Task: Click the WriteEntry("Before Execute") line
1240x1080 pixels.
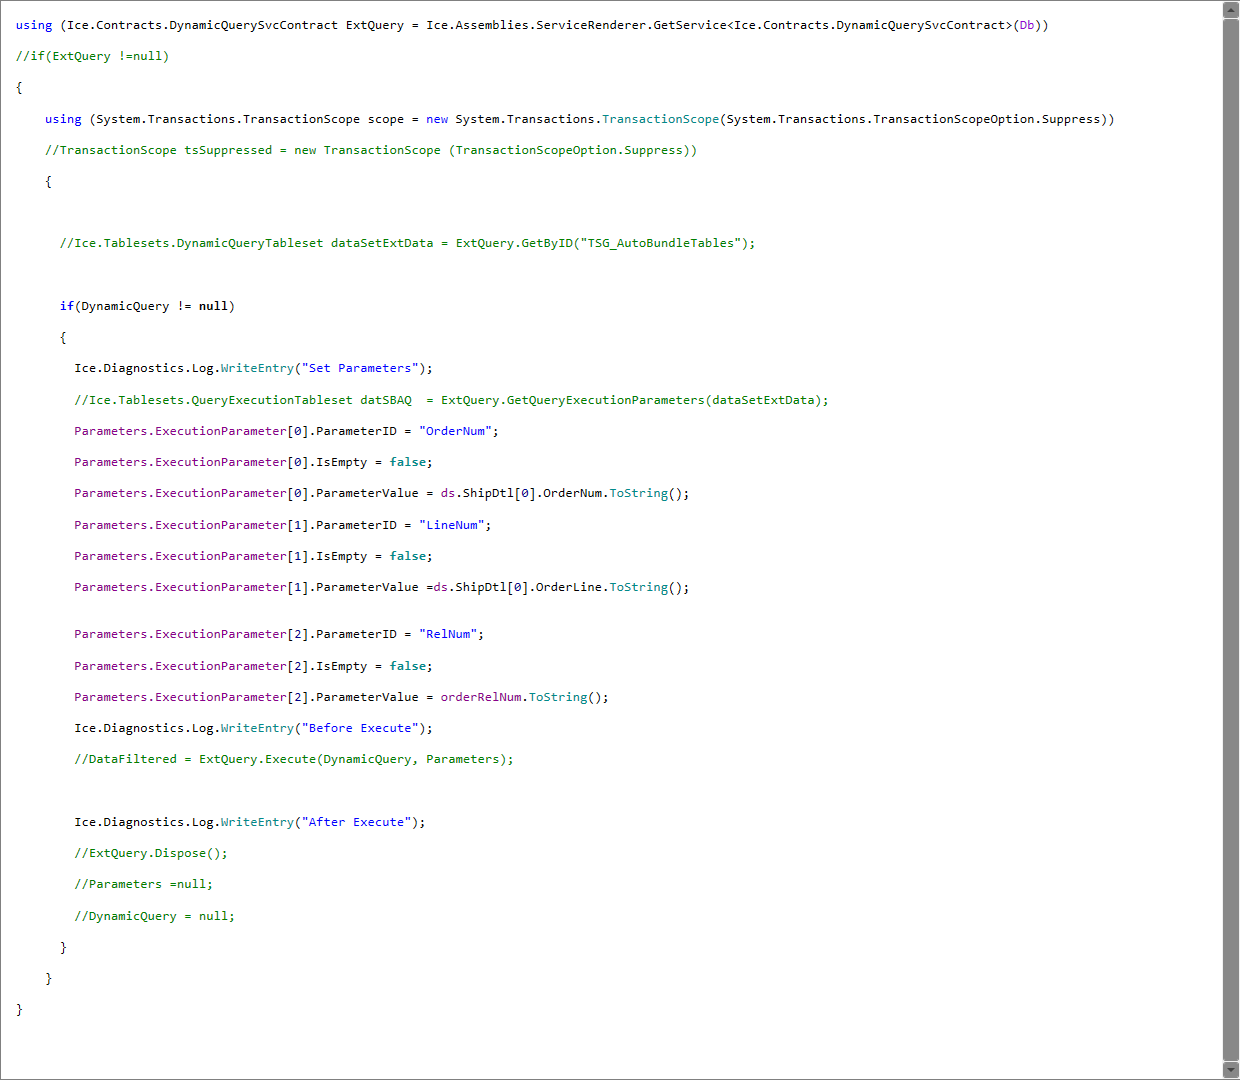Action: point(253,728)
